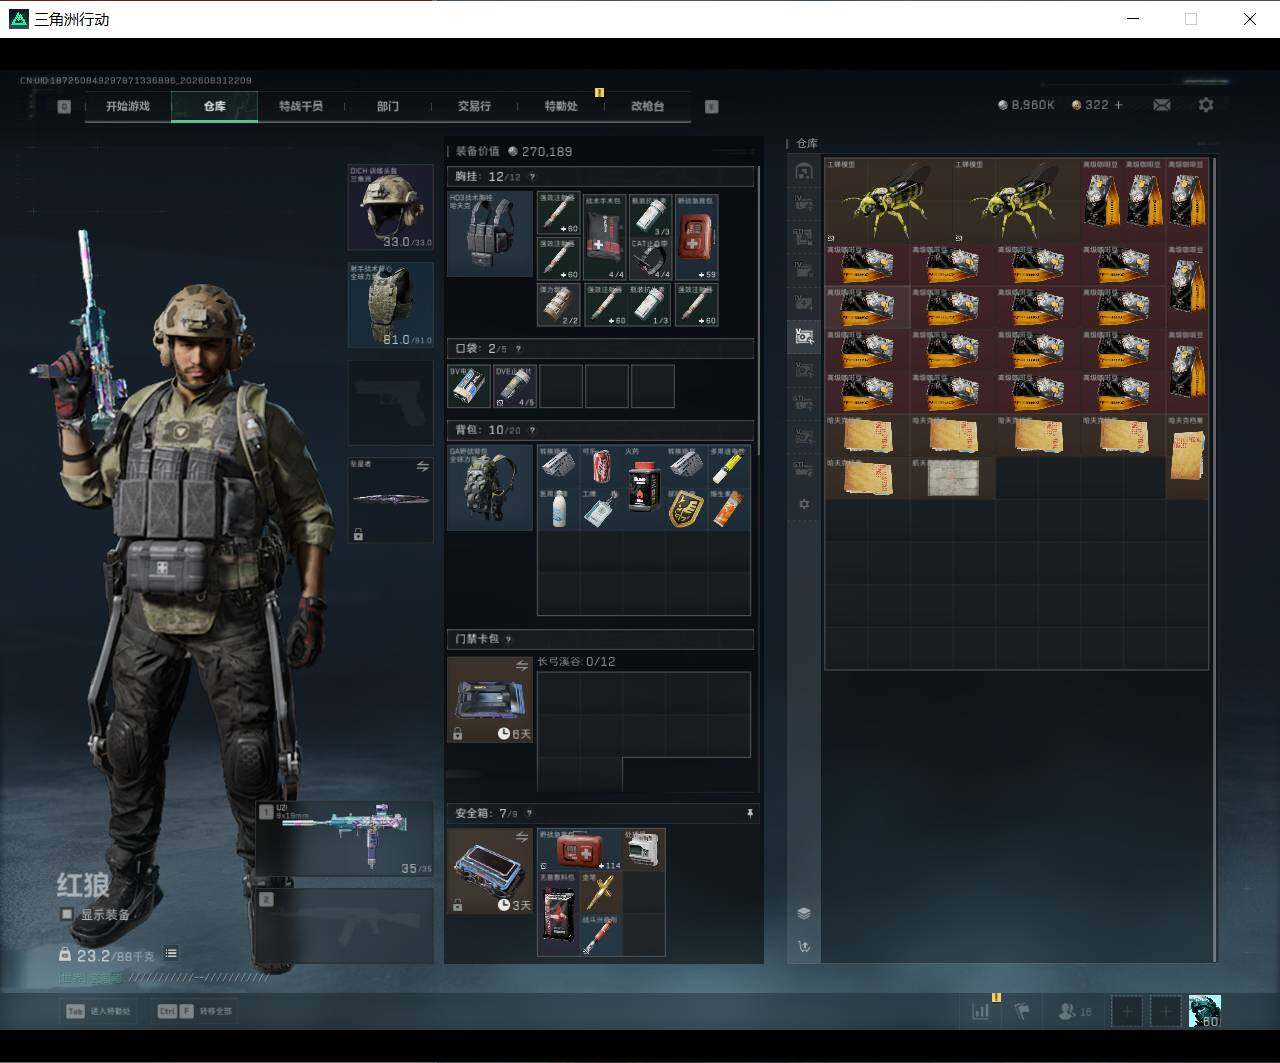
Task: Open the friends icon showing 16
Action: (x=1074, y=1012)
